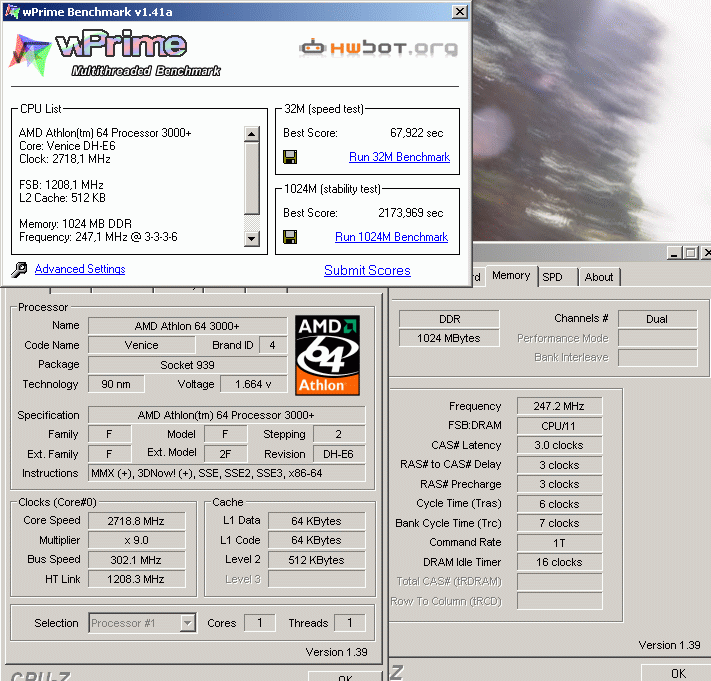
Task: Click the 32M best score 67,922 sec
Action: (x=416, y=133)
